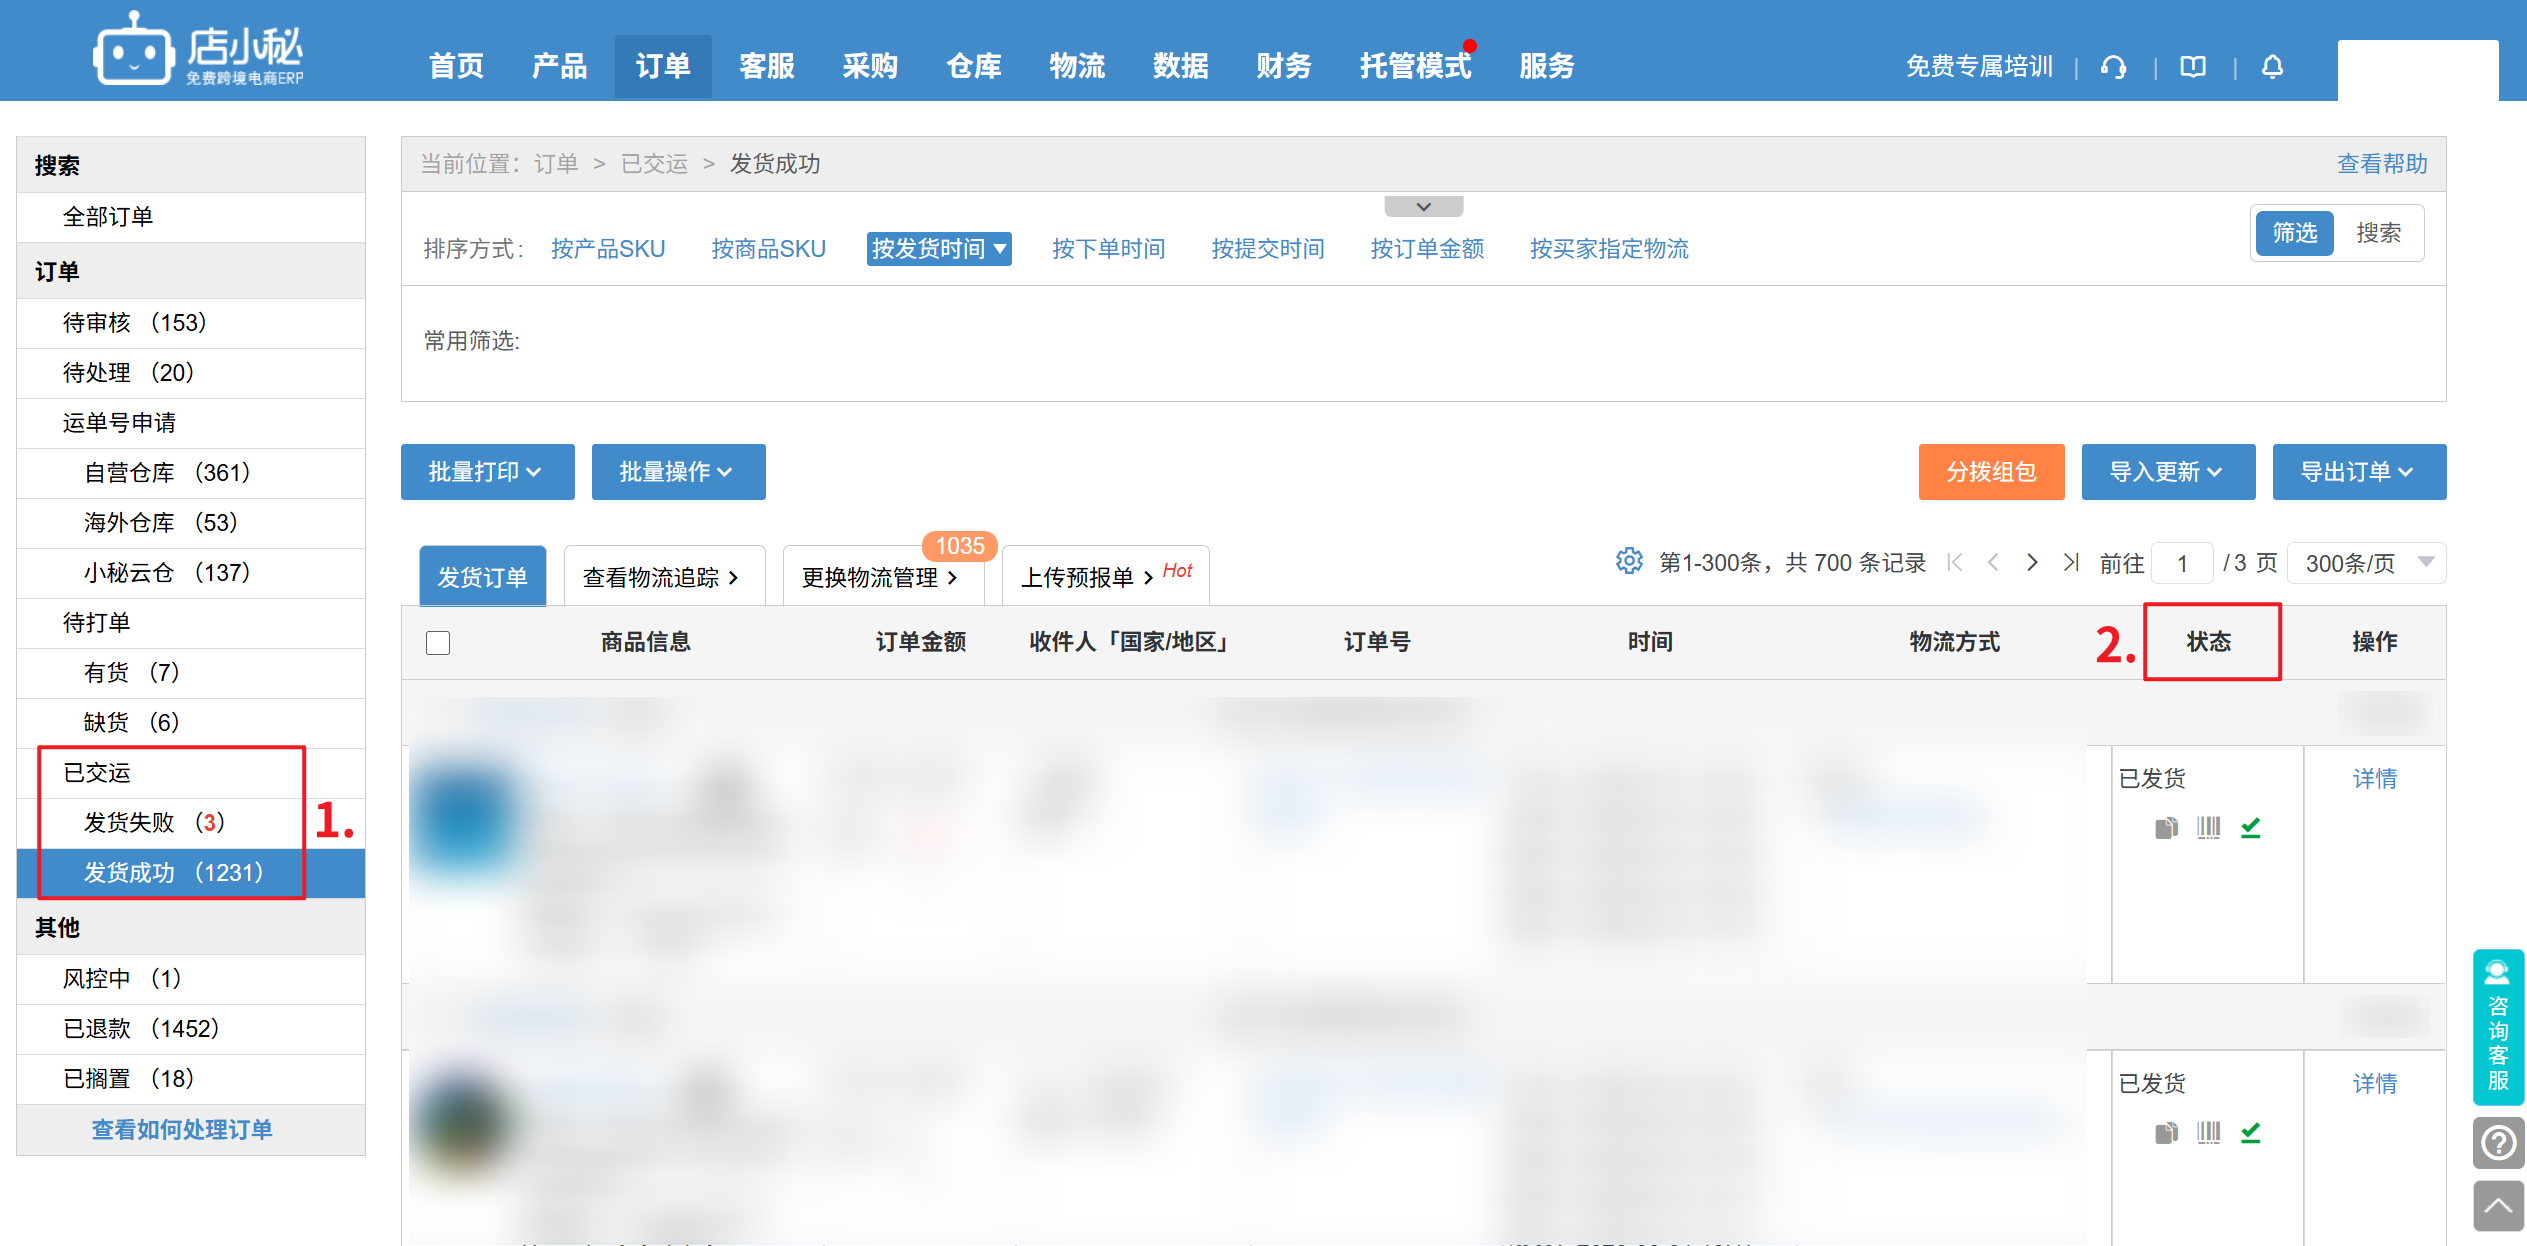Viewport: 2527px width, 1246px height.
Task: Click copy icon in first order status
Action: [x=2166, y=828]
